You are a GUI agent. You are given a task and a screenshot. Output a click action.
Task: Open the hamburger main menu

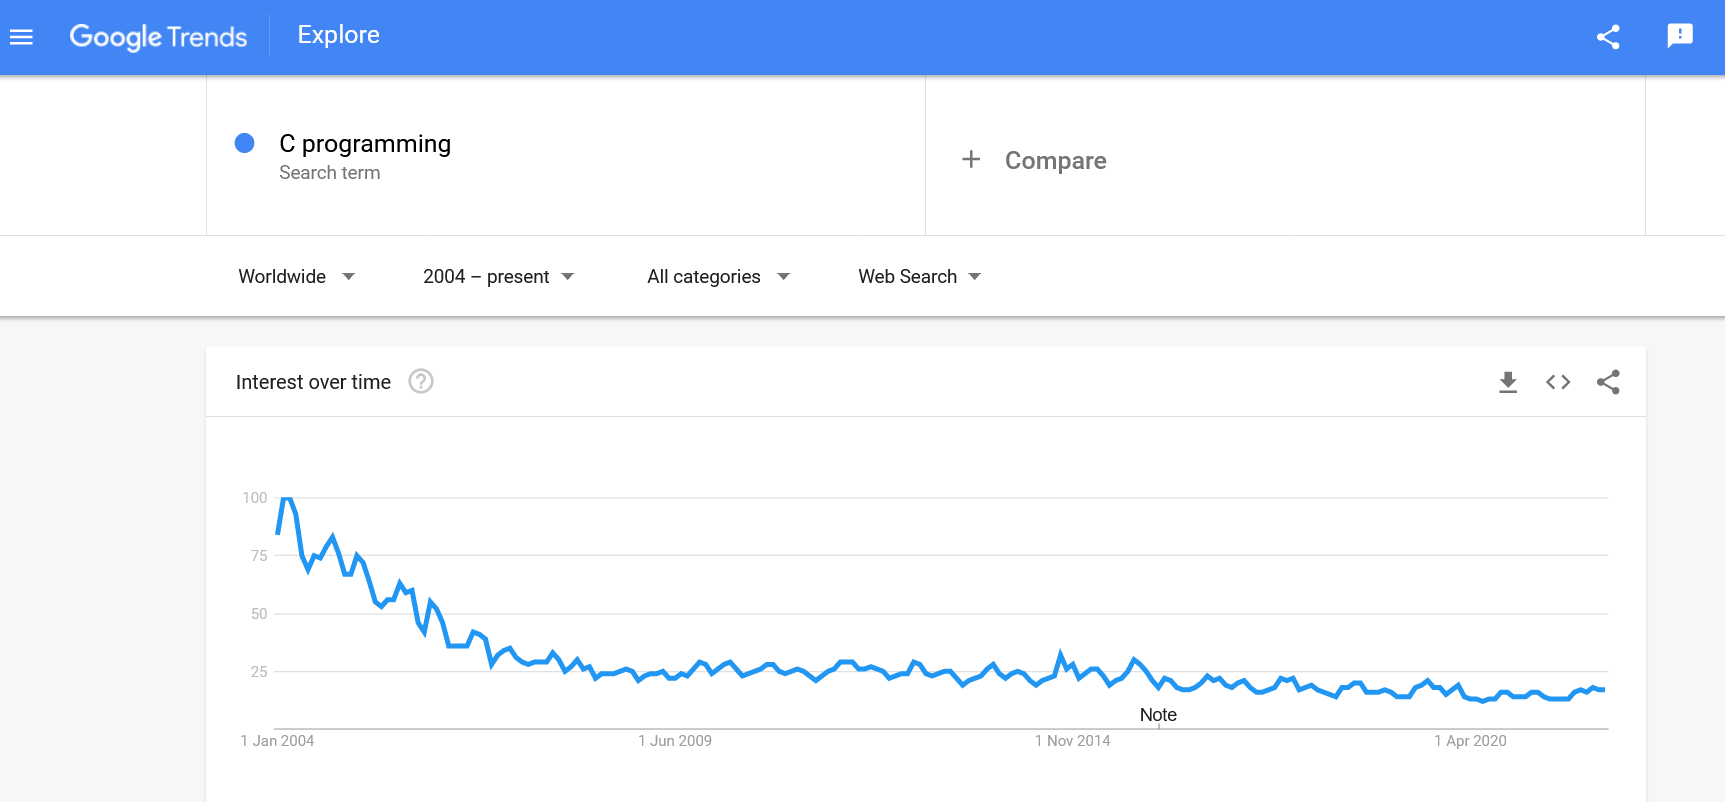(21, 37)
